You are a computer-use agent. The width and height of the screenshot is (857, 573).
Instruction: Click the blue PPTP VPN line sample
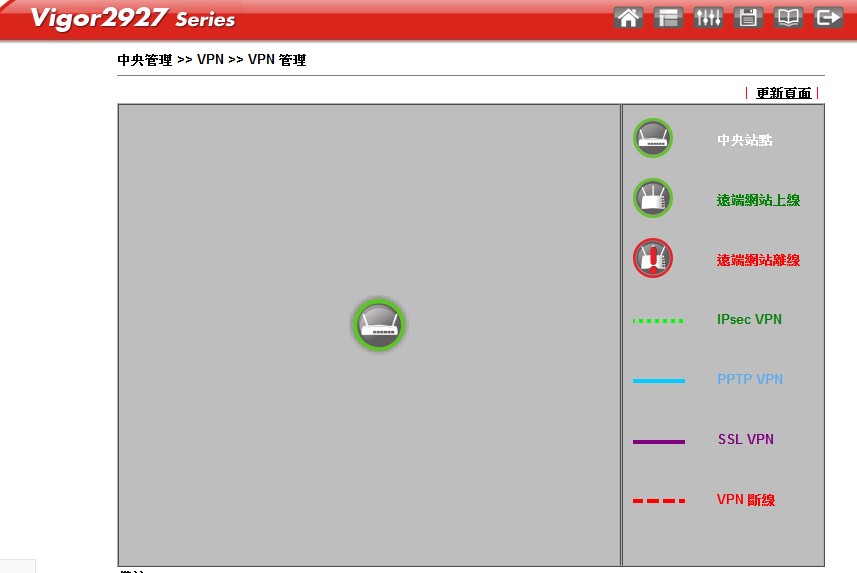click(658, 381)
